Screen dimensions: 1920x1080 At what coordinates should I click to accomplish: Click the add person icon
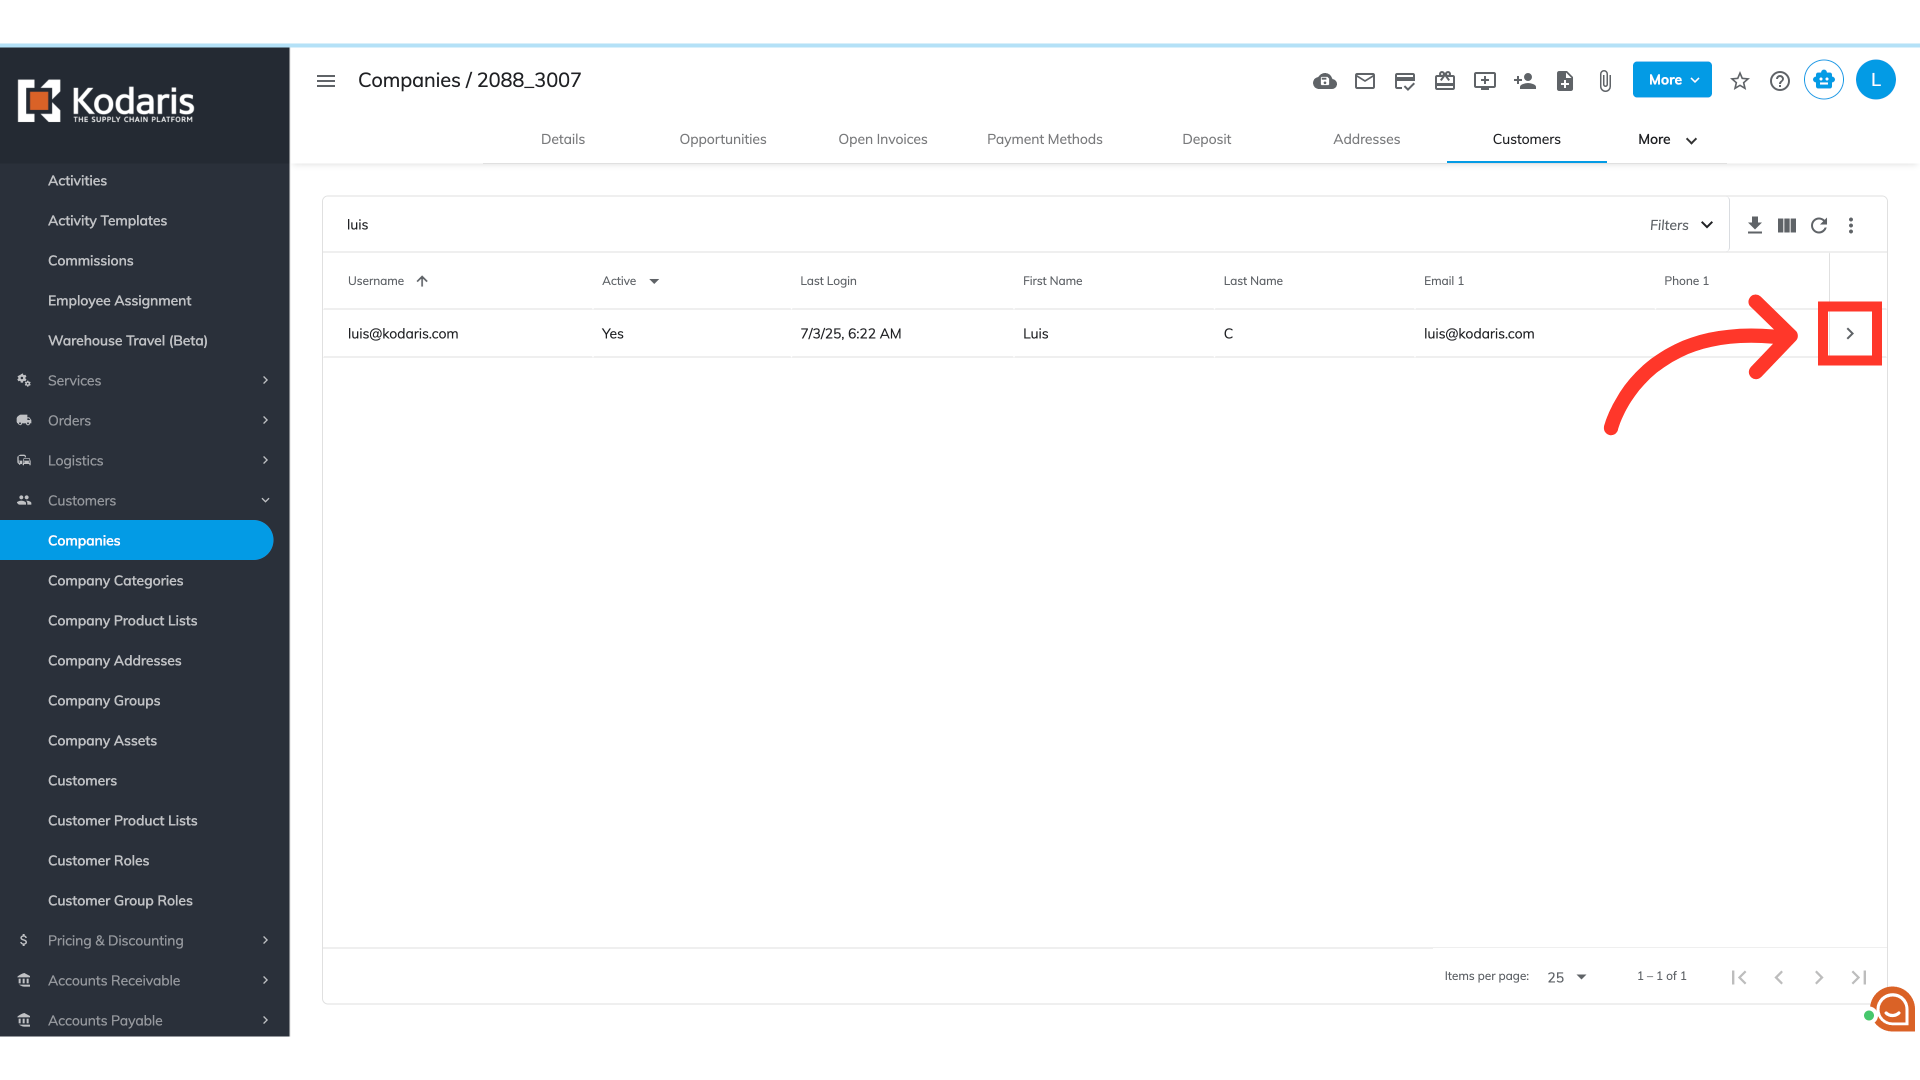click(1525, 81)
